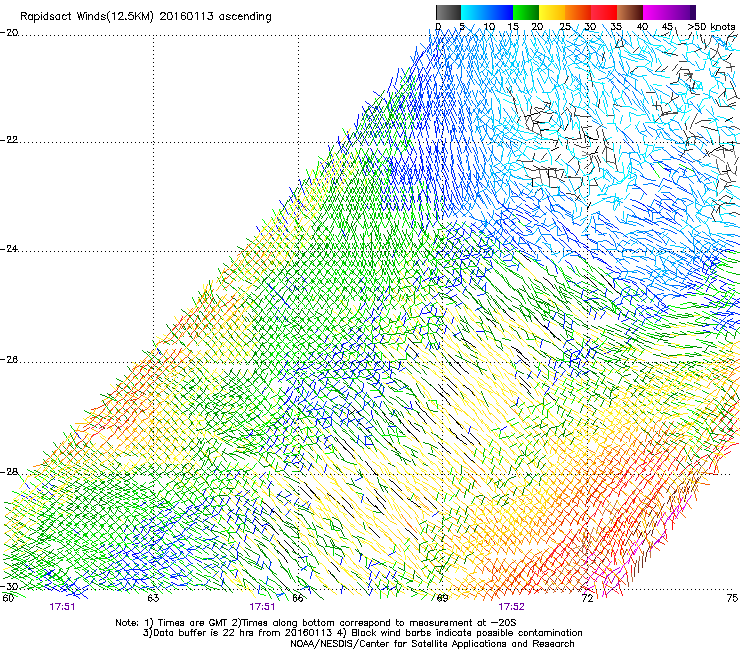Click the "-30" latitude axis label
This screenshot has height=650, width=740.
9,586
